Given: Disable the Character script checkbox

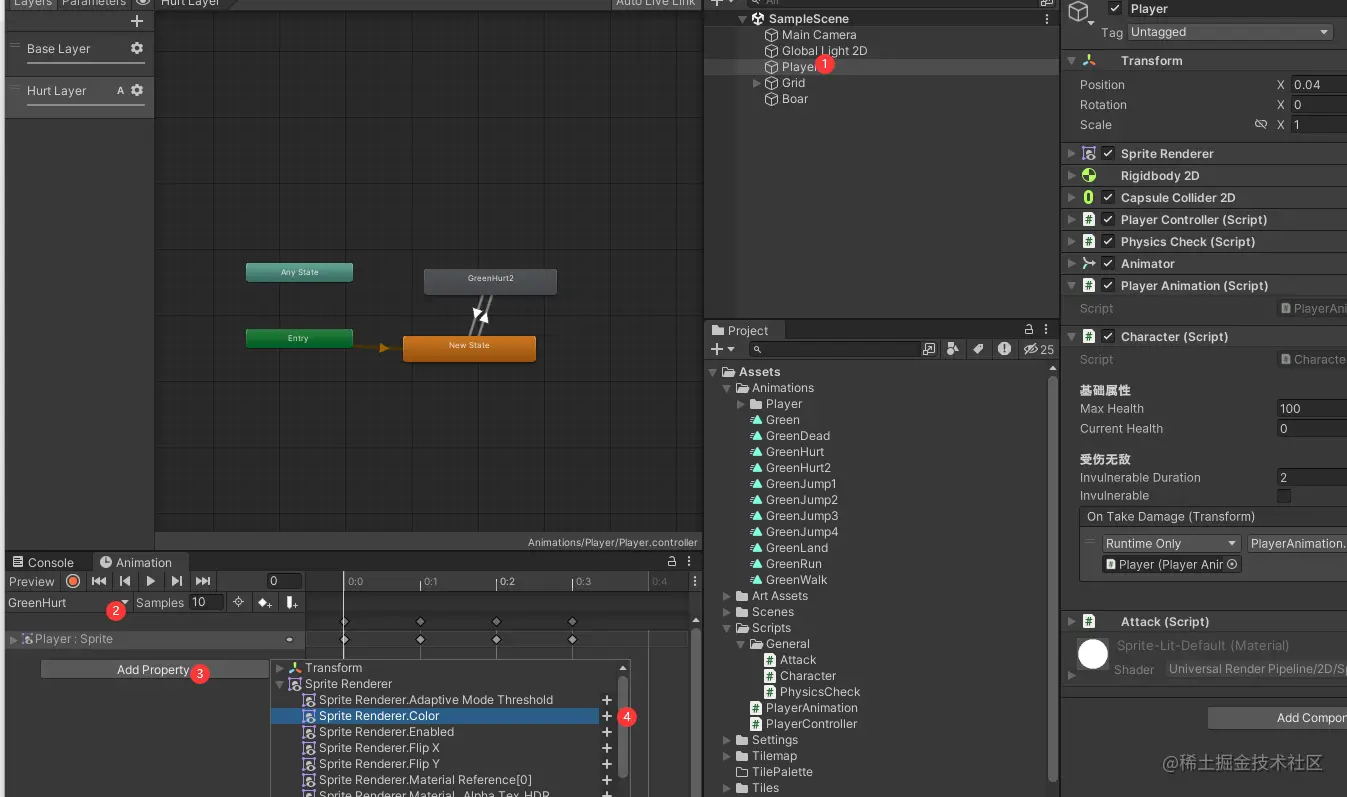Looking at the screenshot, I should point(1108,337).
